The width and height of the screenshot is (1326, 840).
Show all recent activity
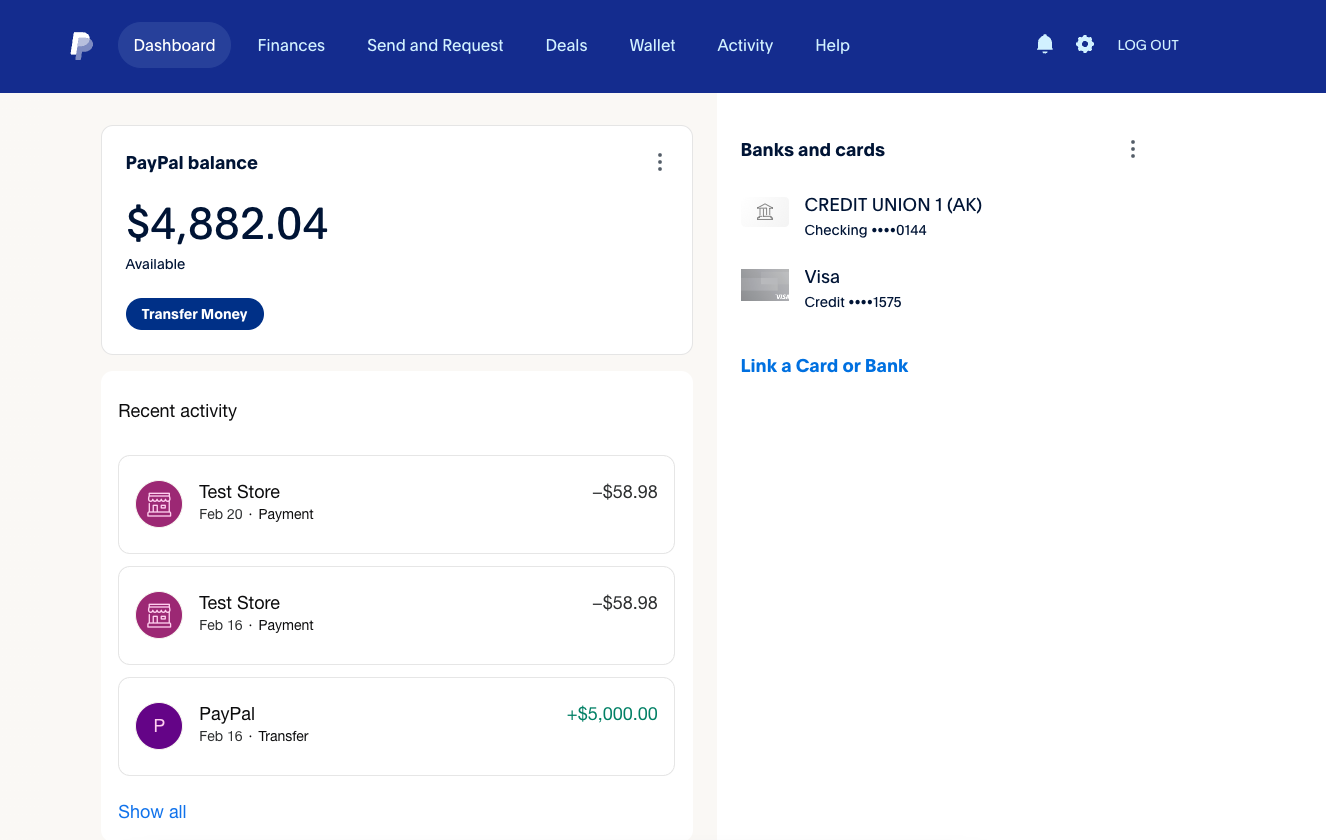tap(152, 812)
